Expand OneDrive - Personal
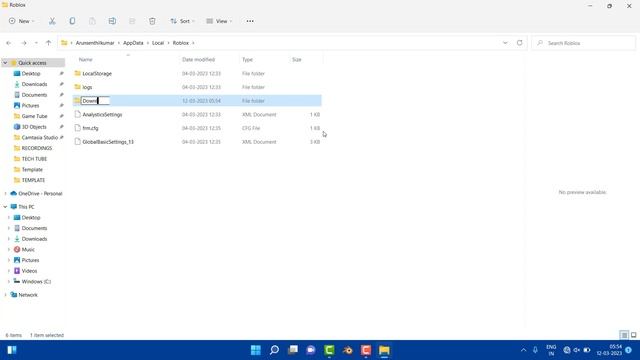 click(x=5, y=193)
